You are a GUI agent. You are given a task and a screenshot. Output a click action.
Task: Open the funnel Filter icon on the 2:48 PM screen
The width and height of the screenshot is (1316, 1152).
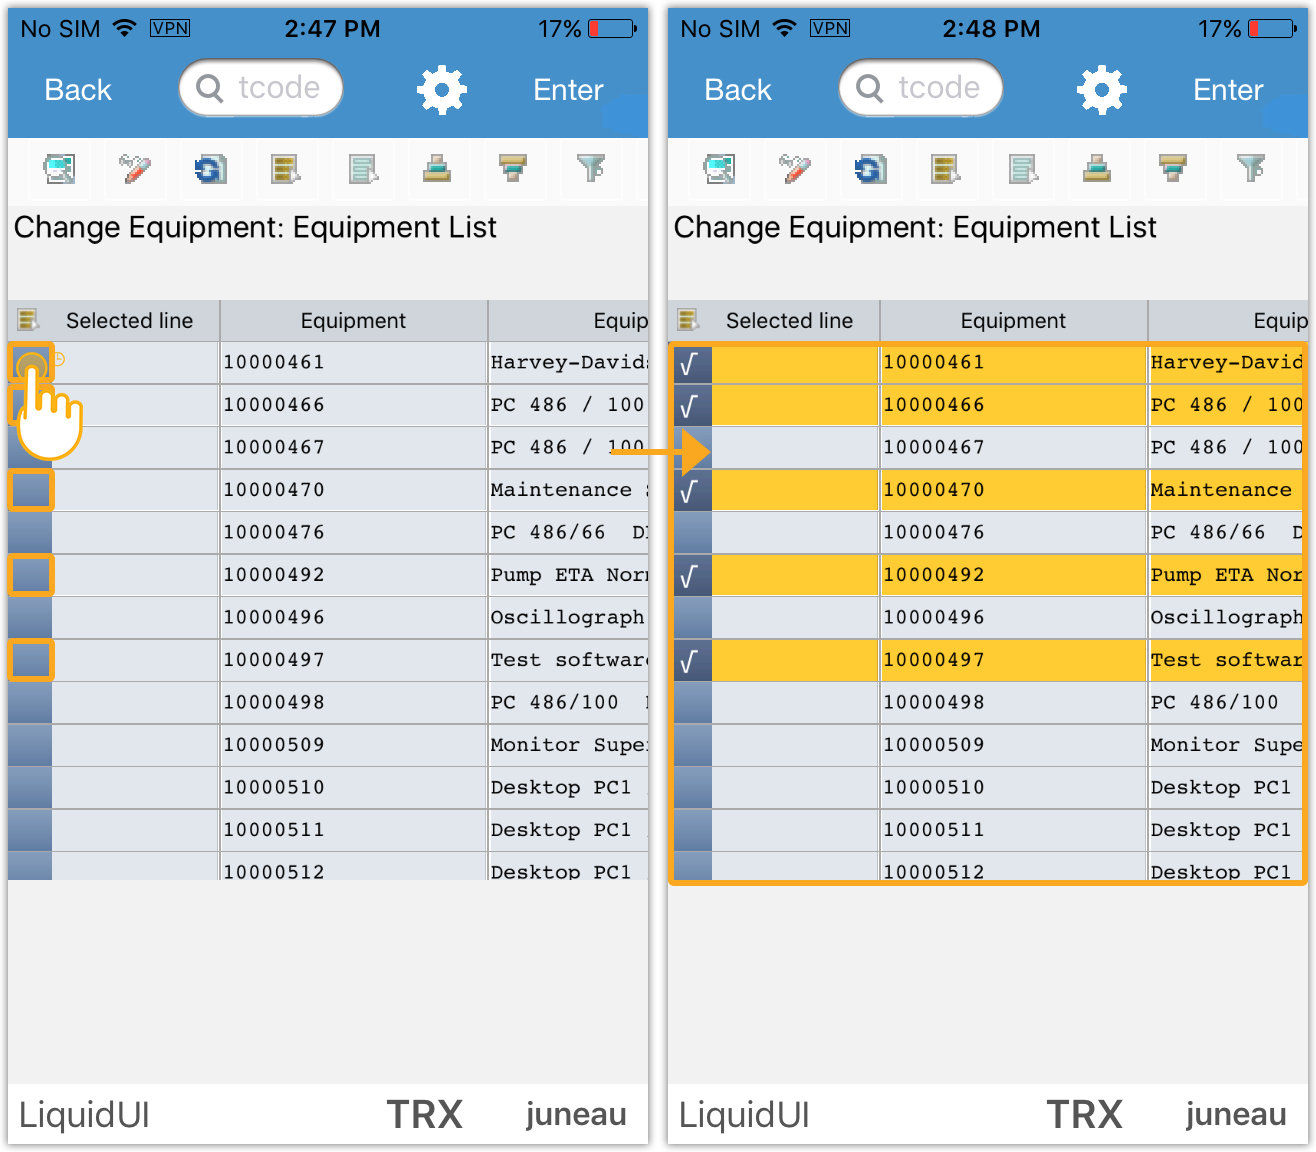1250,169
